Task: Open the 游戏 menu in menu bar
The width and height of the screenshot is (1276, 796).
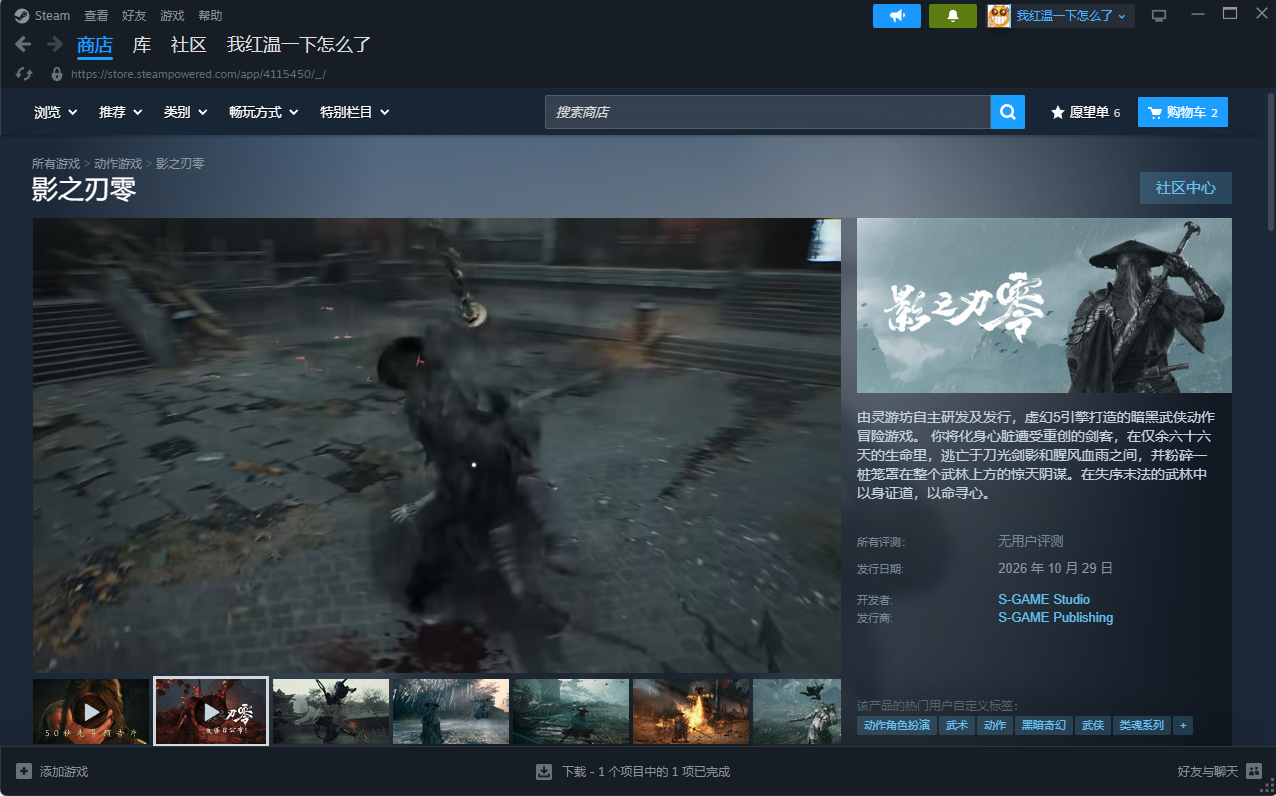Action: pos(172,16)
